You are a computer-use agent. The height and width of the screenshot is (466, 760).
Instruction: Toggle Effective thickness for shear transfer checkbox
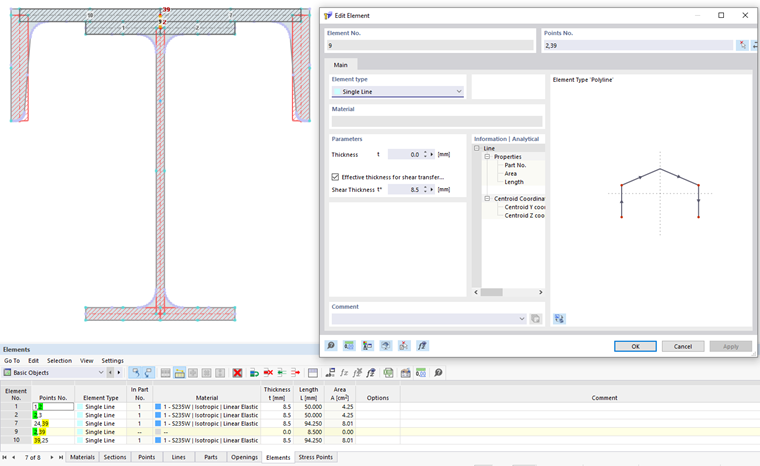[x=335, y=177]
